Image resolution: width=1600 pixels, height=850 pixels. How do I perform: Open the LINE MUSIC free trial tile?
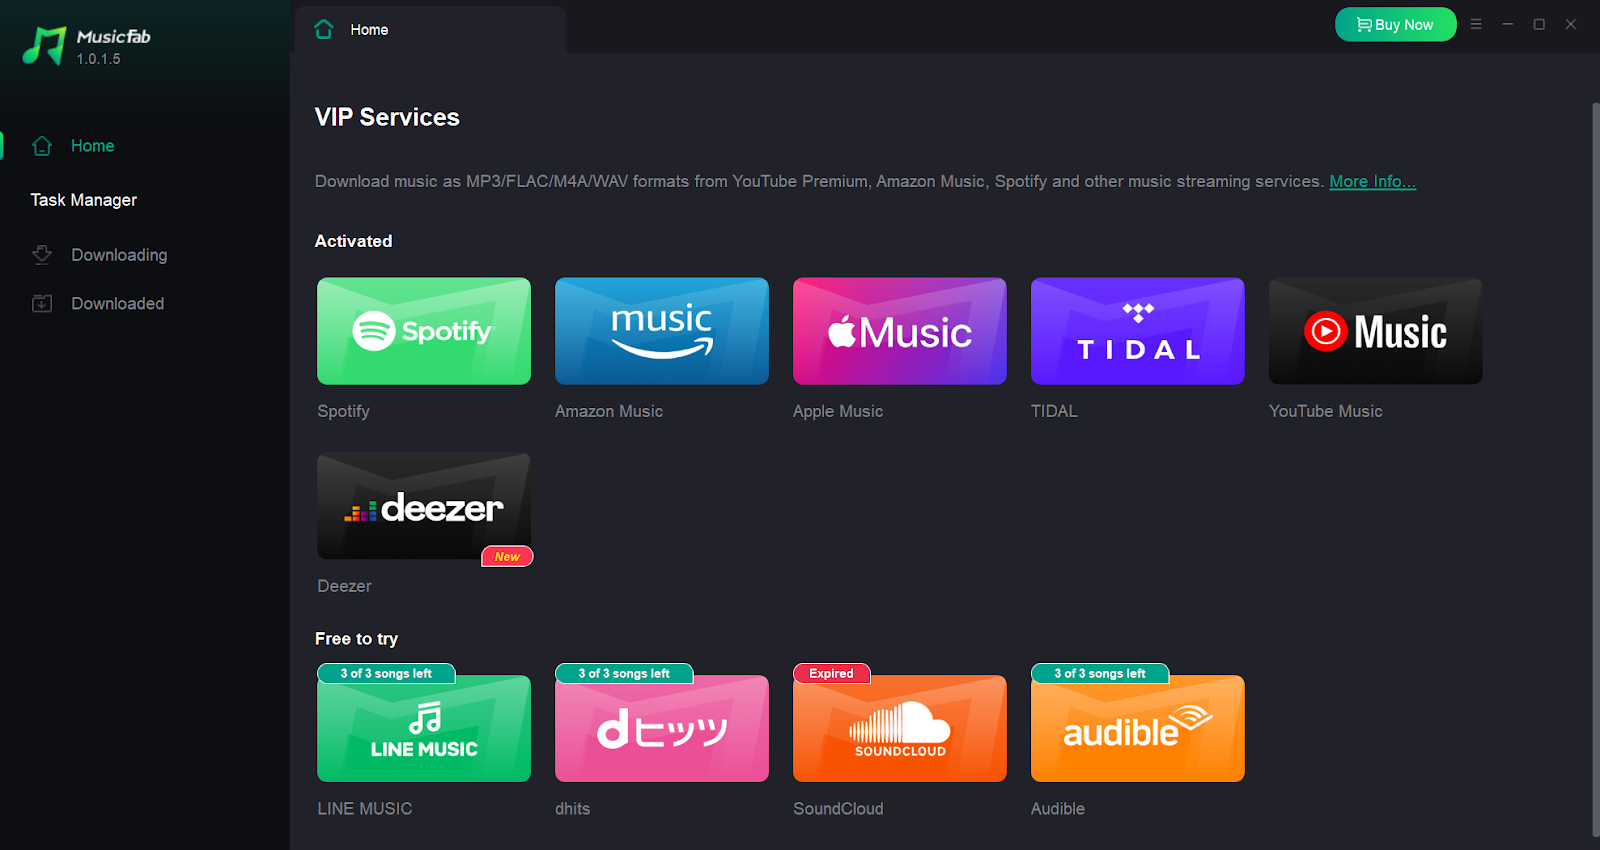(x=424, y=729)
